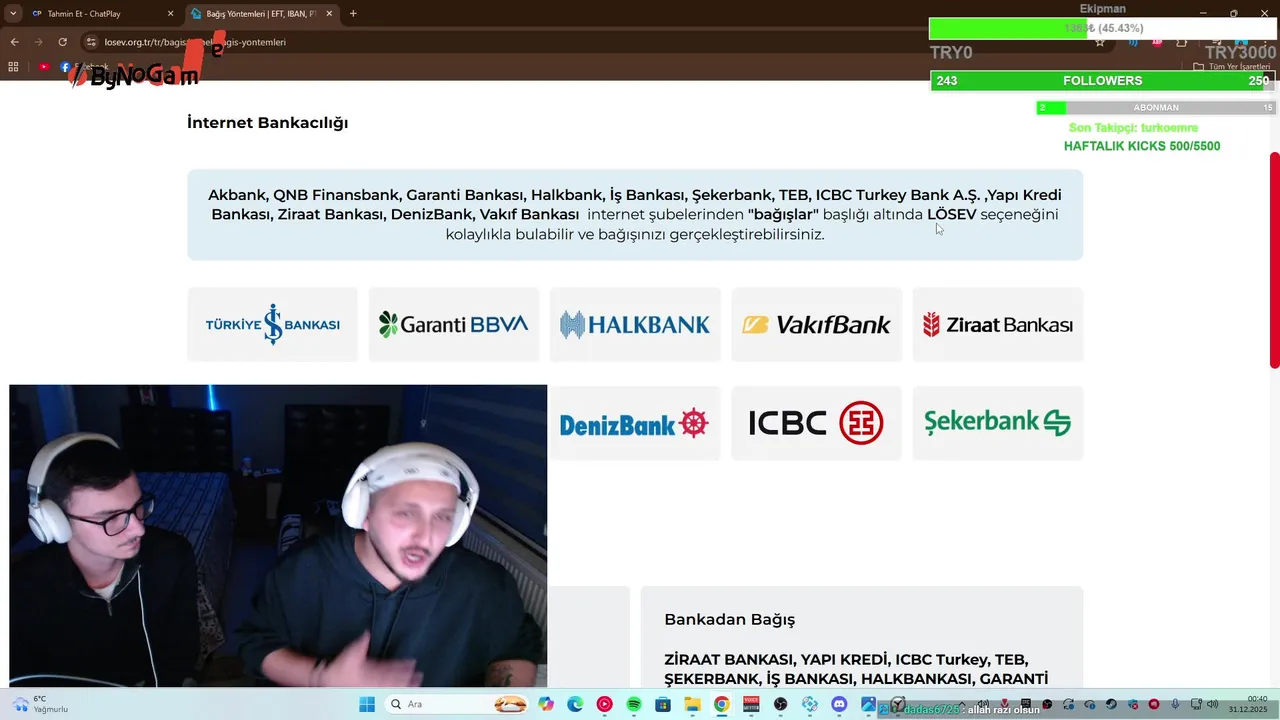Open the Apps grid in bookmarks bar
This screenshot has height=720, width=1280.
tap(13, 67)
